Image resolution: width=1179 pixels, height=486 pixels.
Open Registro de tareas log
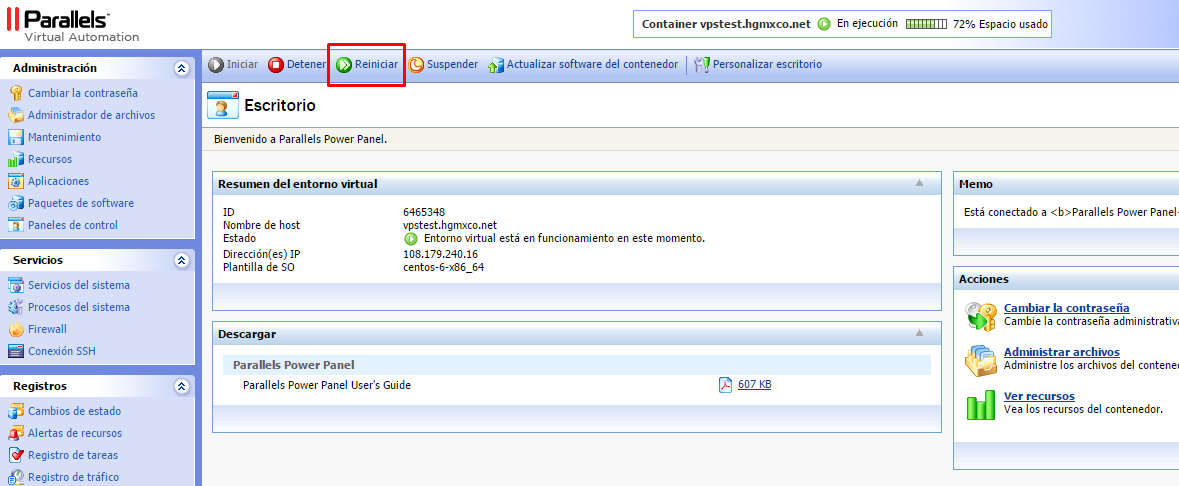point(73,455)
